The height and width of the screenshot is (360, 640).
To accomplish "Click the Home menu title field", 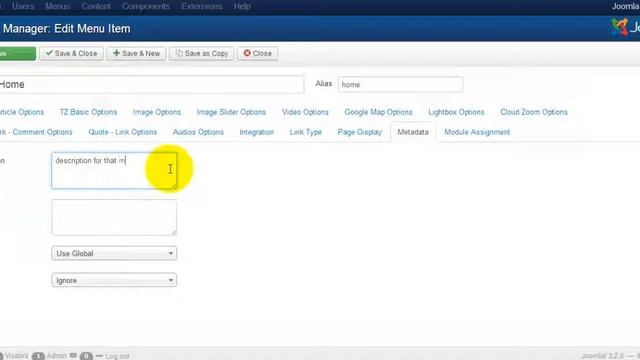I will (152, 84).
